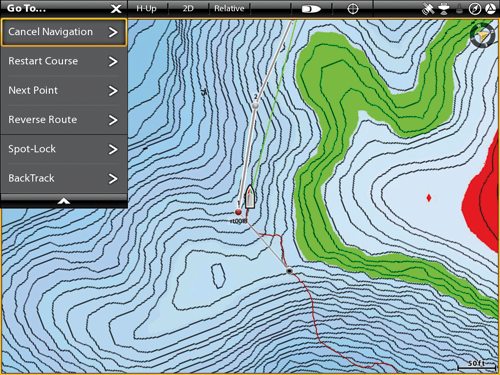Click the triangle i-Pilot Link icon

pyautogui.click(x=490, y=9)
